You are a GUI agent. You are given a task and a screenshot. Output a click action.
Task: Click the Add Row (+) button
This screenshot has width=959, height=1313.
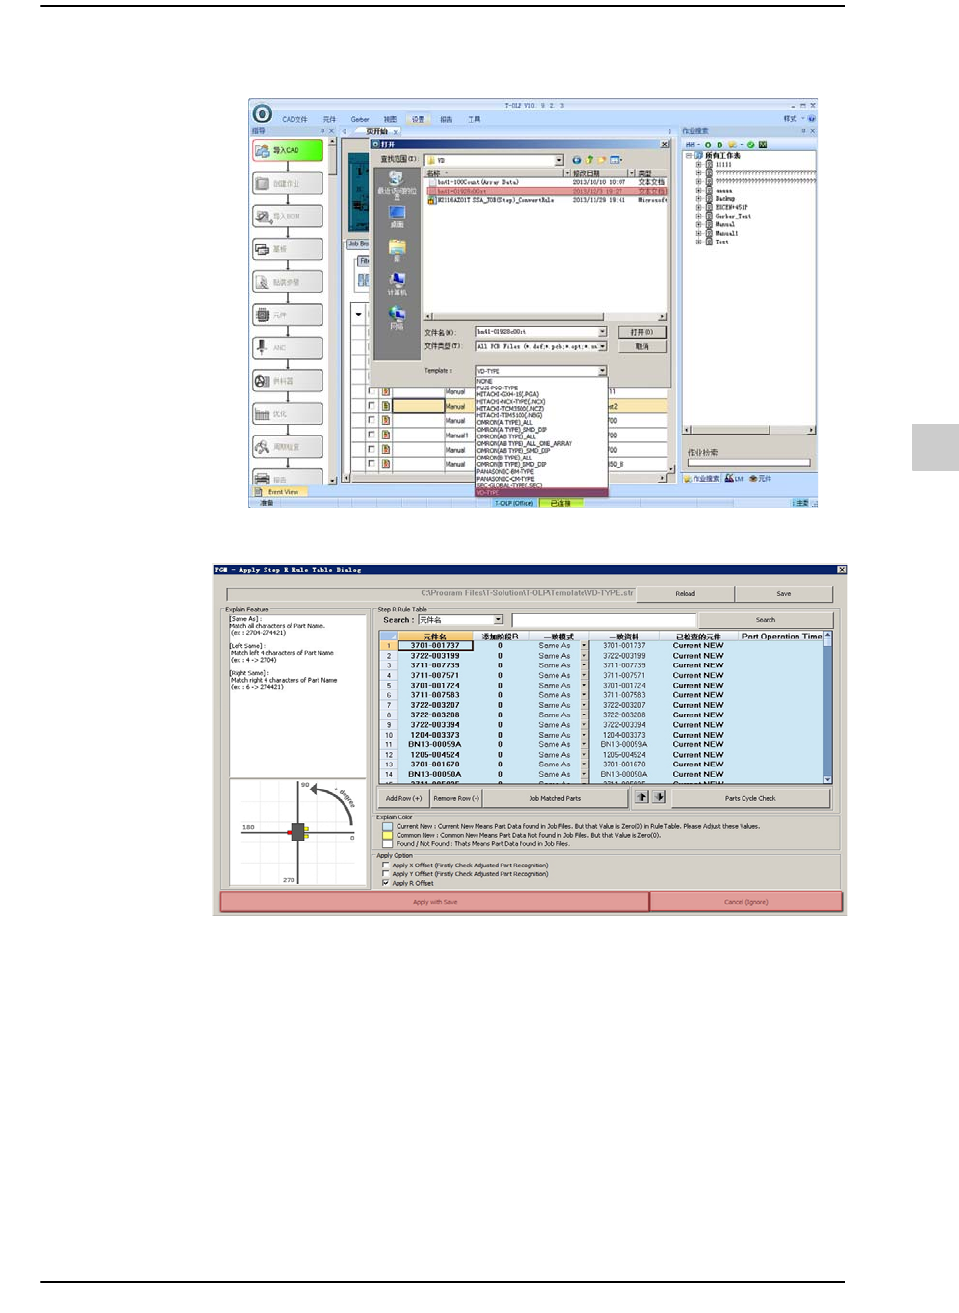pos(404,798)
